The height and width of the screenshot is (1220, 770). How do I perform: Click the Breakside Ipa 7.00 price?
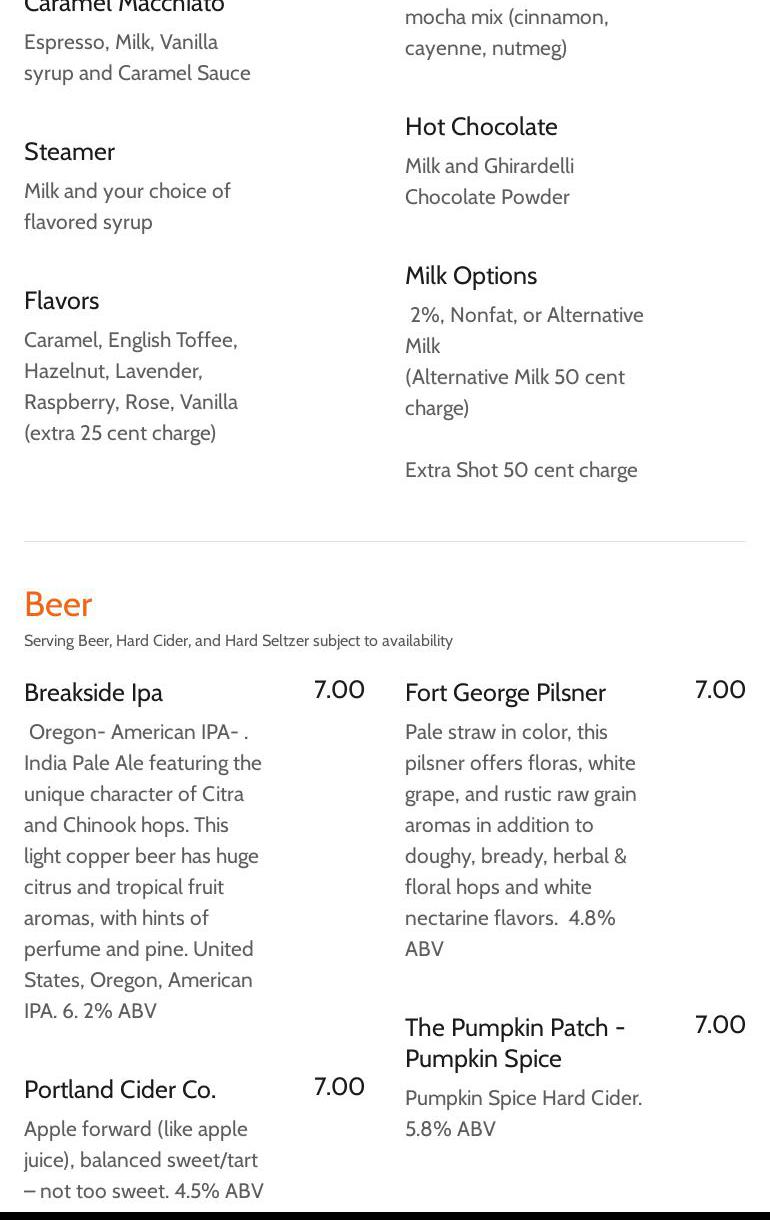click(339, 690)
